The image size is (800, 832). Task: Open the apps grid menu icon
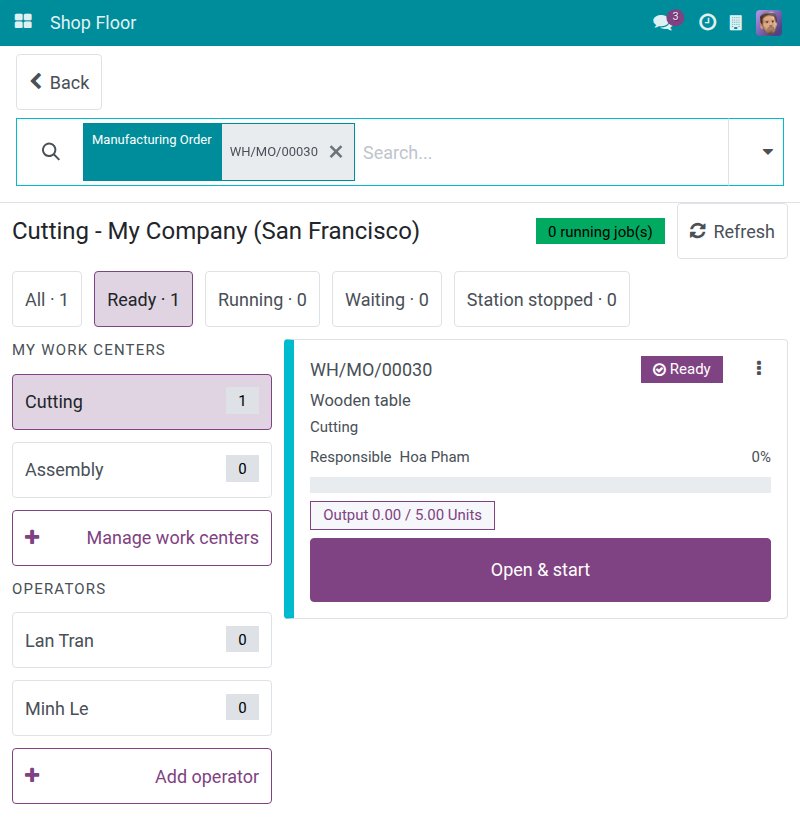(x=23, y=22)
